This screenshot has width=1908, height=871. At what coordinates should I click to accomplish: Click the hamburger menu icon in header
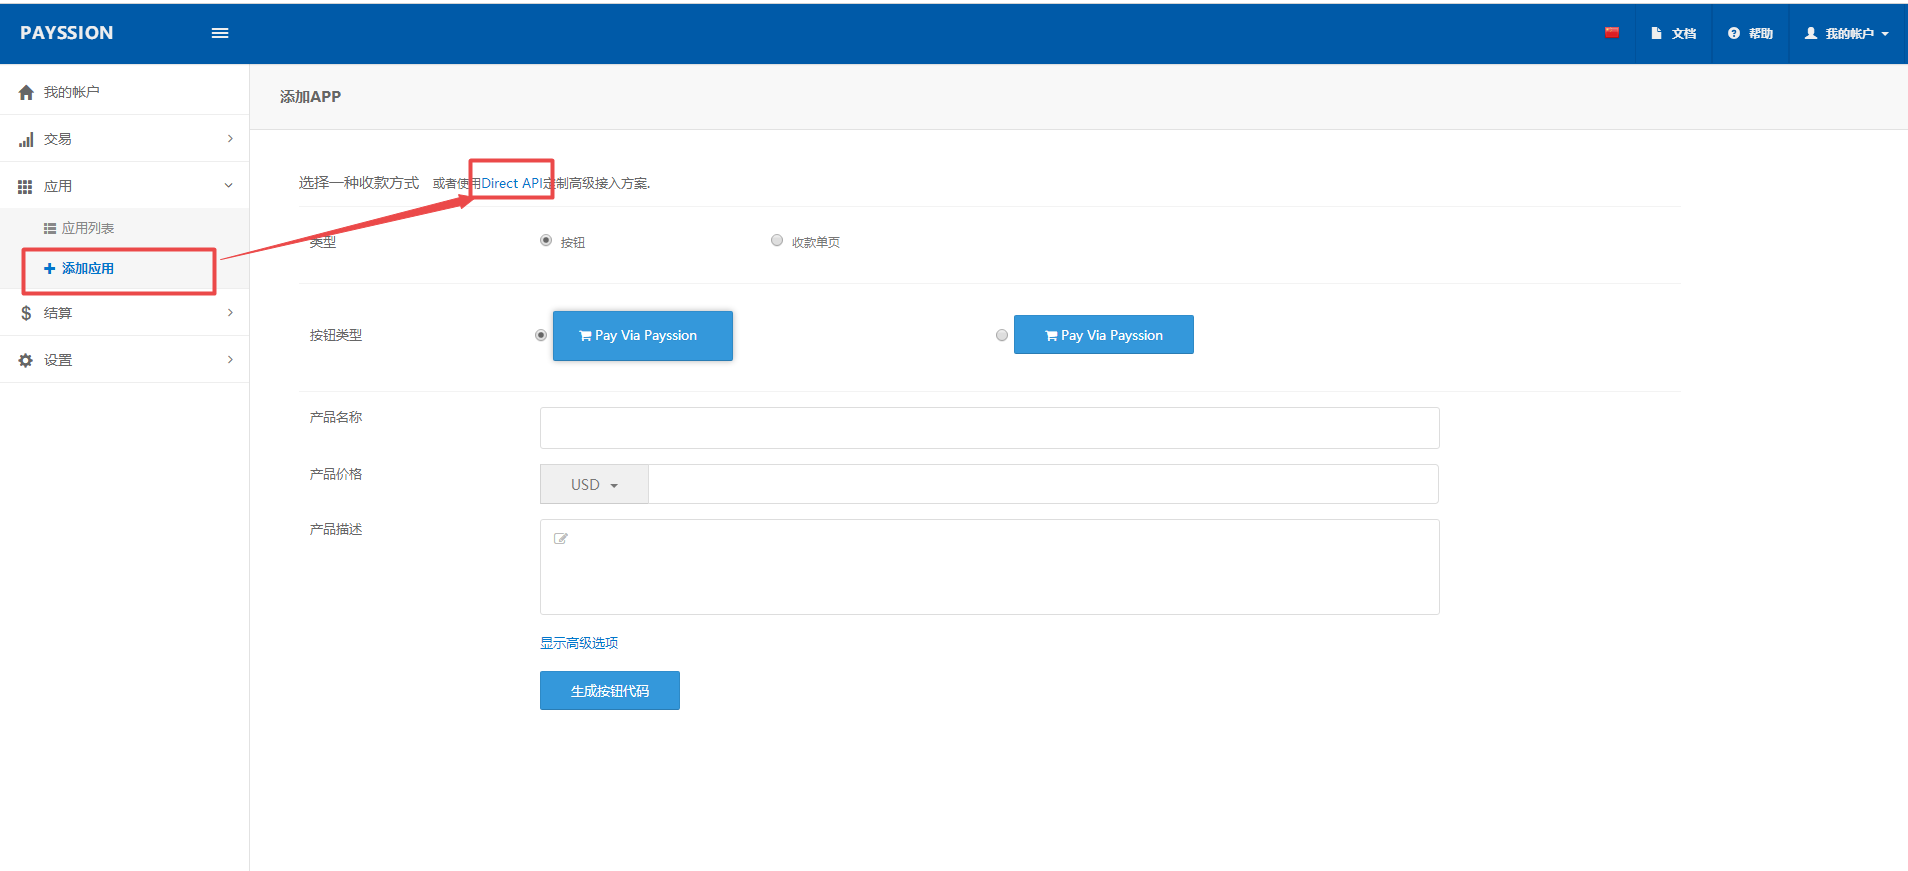pos(220,33)
